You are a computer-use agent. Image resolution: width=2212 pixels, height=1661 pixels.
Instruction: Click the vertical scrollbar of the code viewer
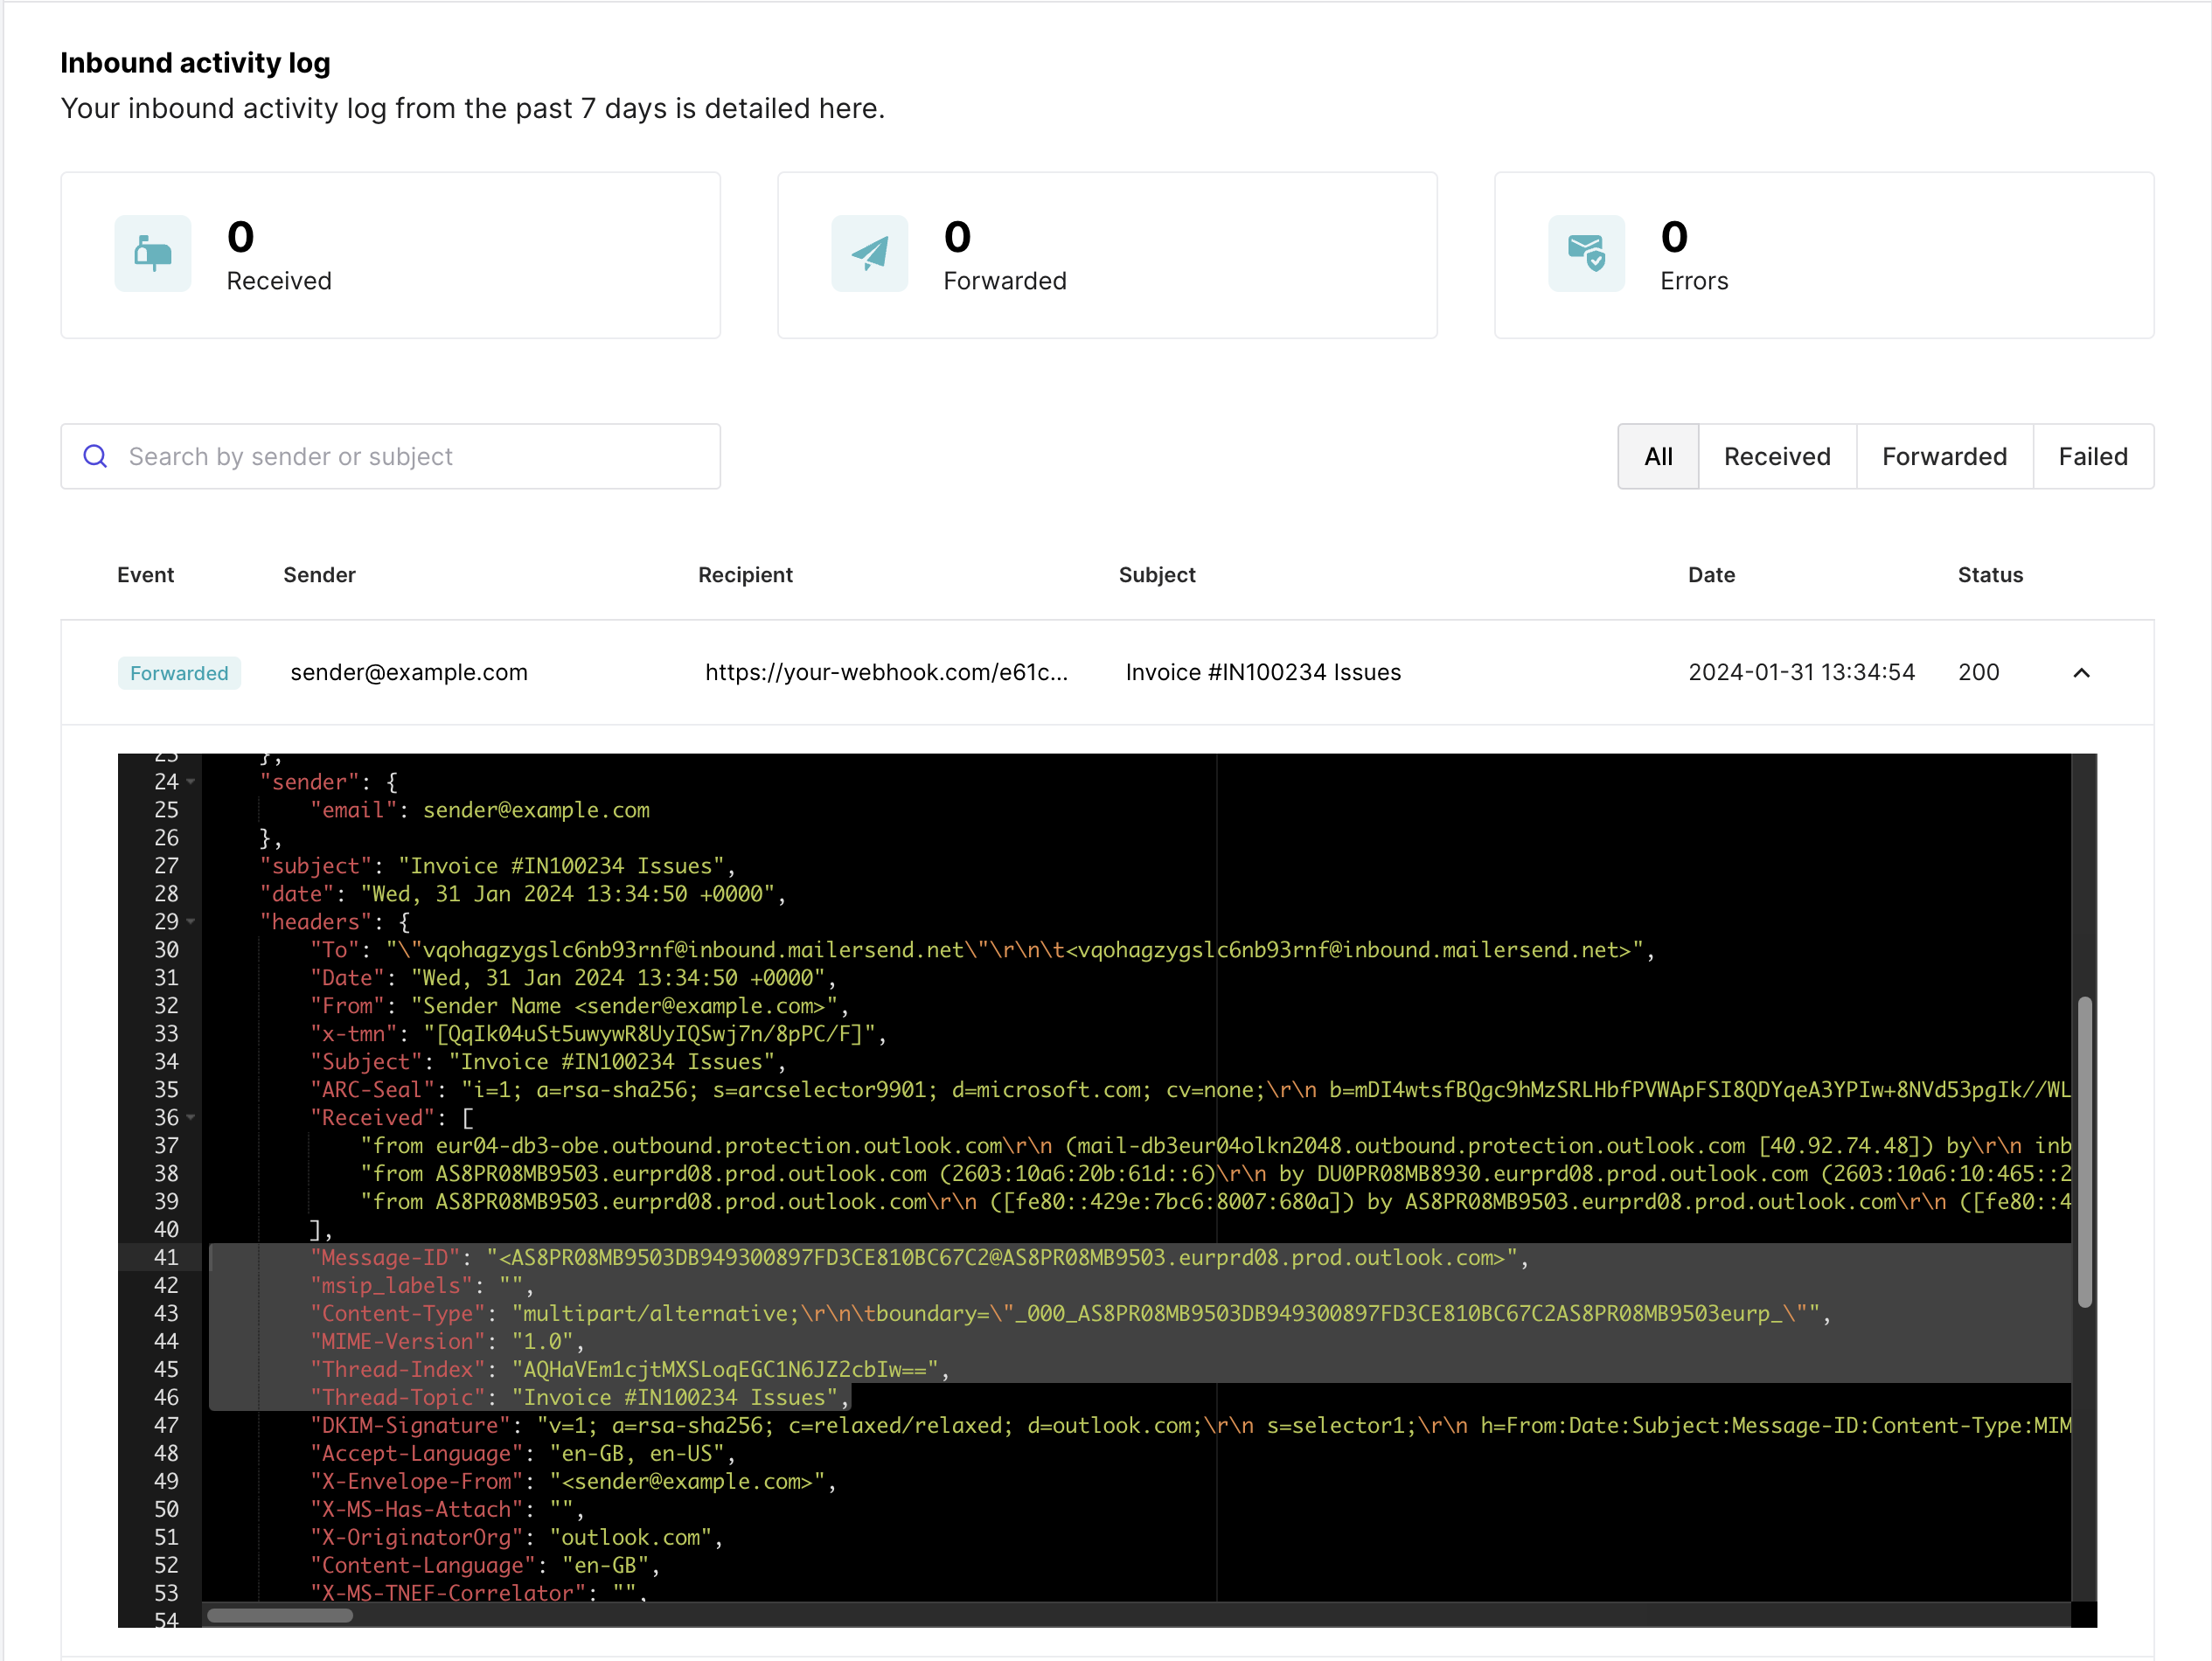[x=2084, y=1152]
